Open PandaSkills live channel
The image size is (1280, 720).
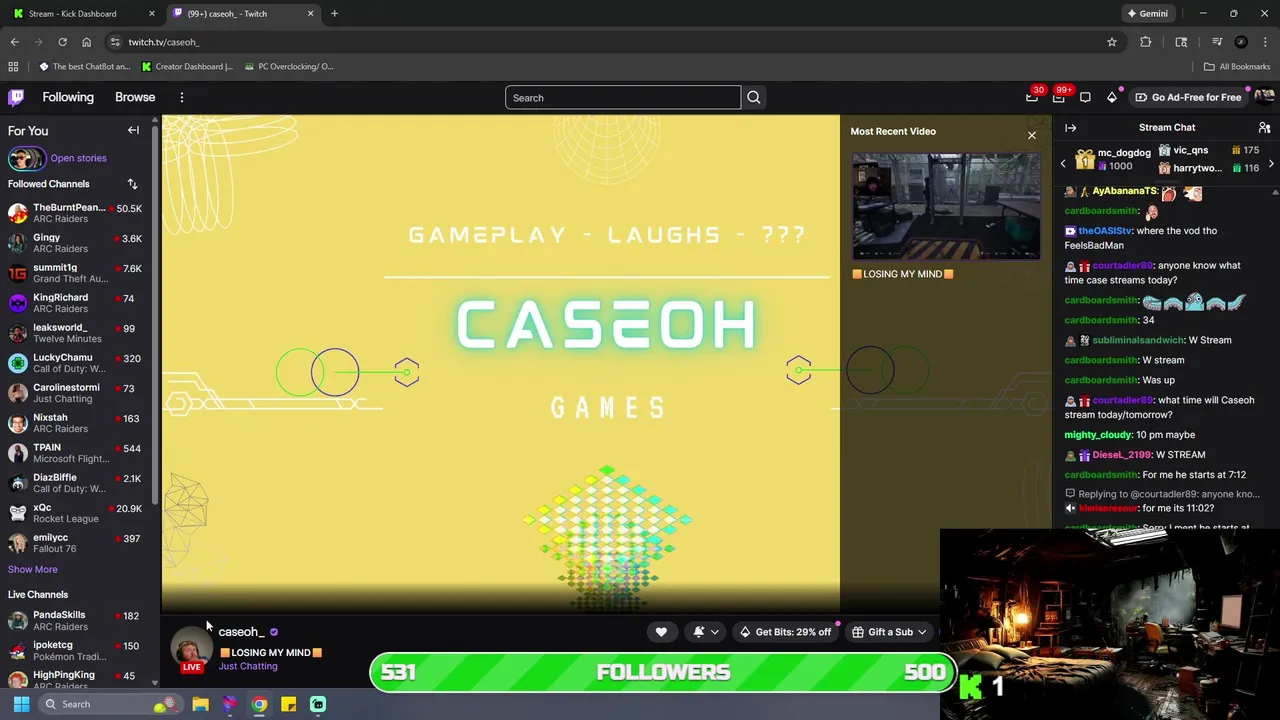[x=76, y=620]
